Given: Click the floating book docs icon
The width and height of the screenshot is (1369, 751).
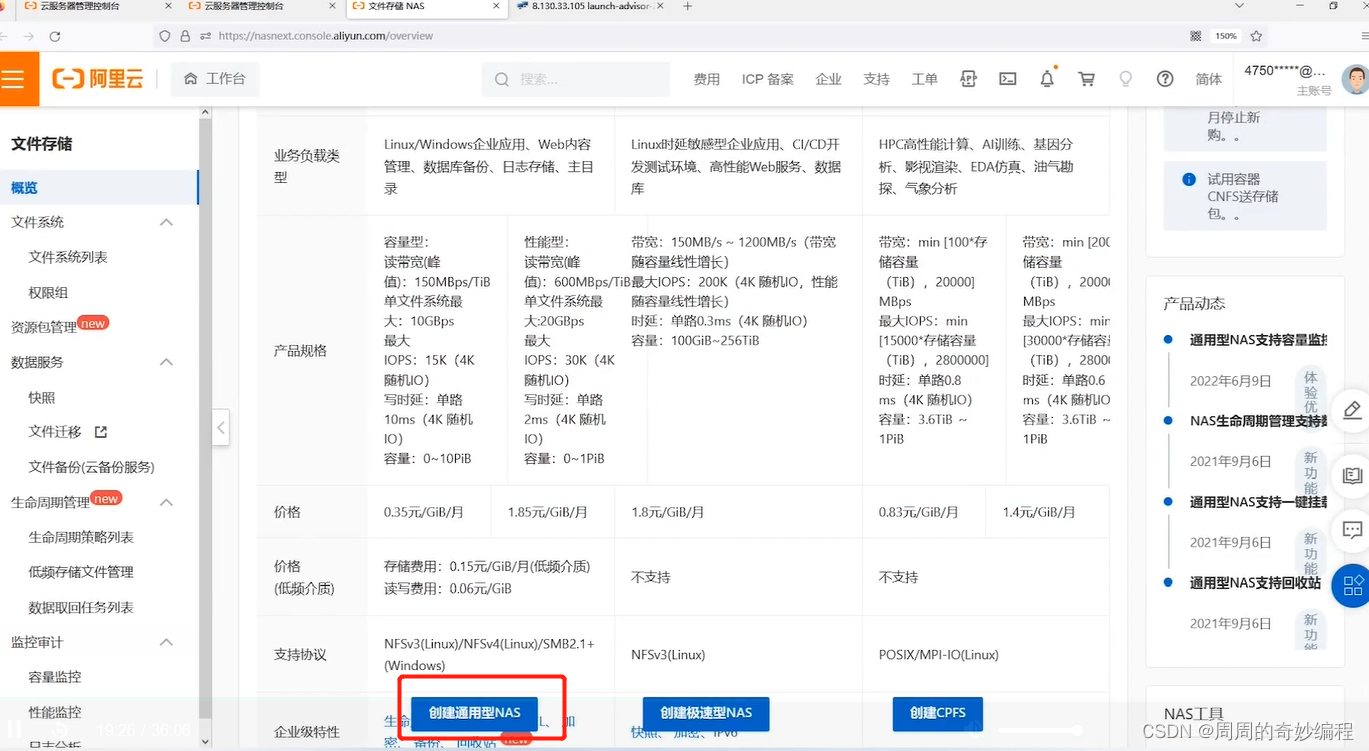Looking at the screenshot, I should tap(1352, 474).
